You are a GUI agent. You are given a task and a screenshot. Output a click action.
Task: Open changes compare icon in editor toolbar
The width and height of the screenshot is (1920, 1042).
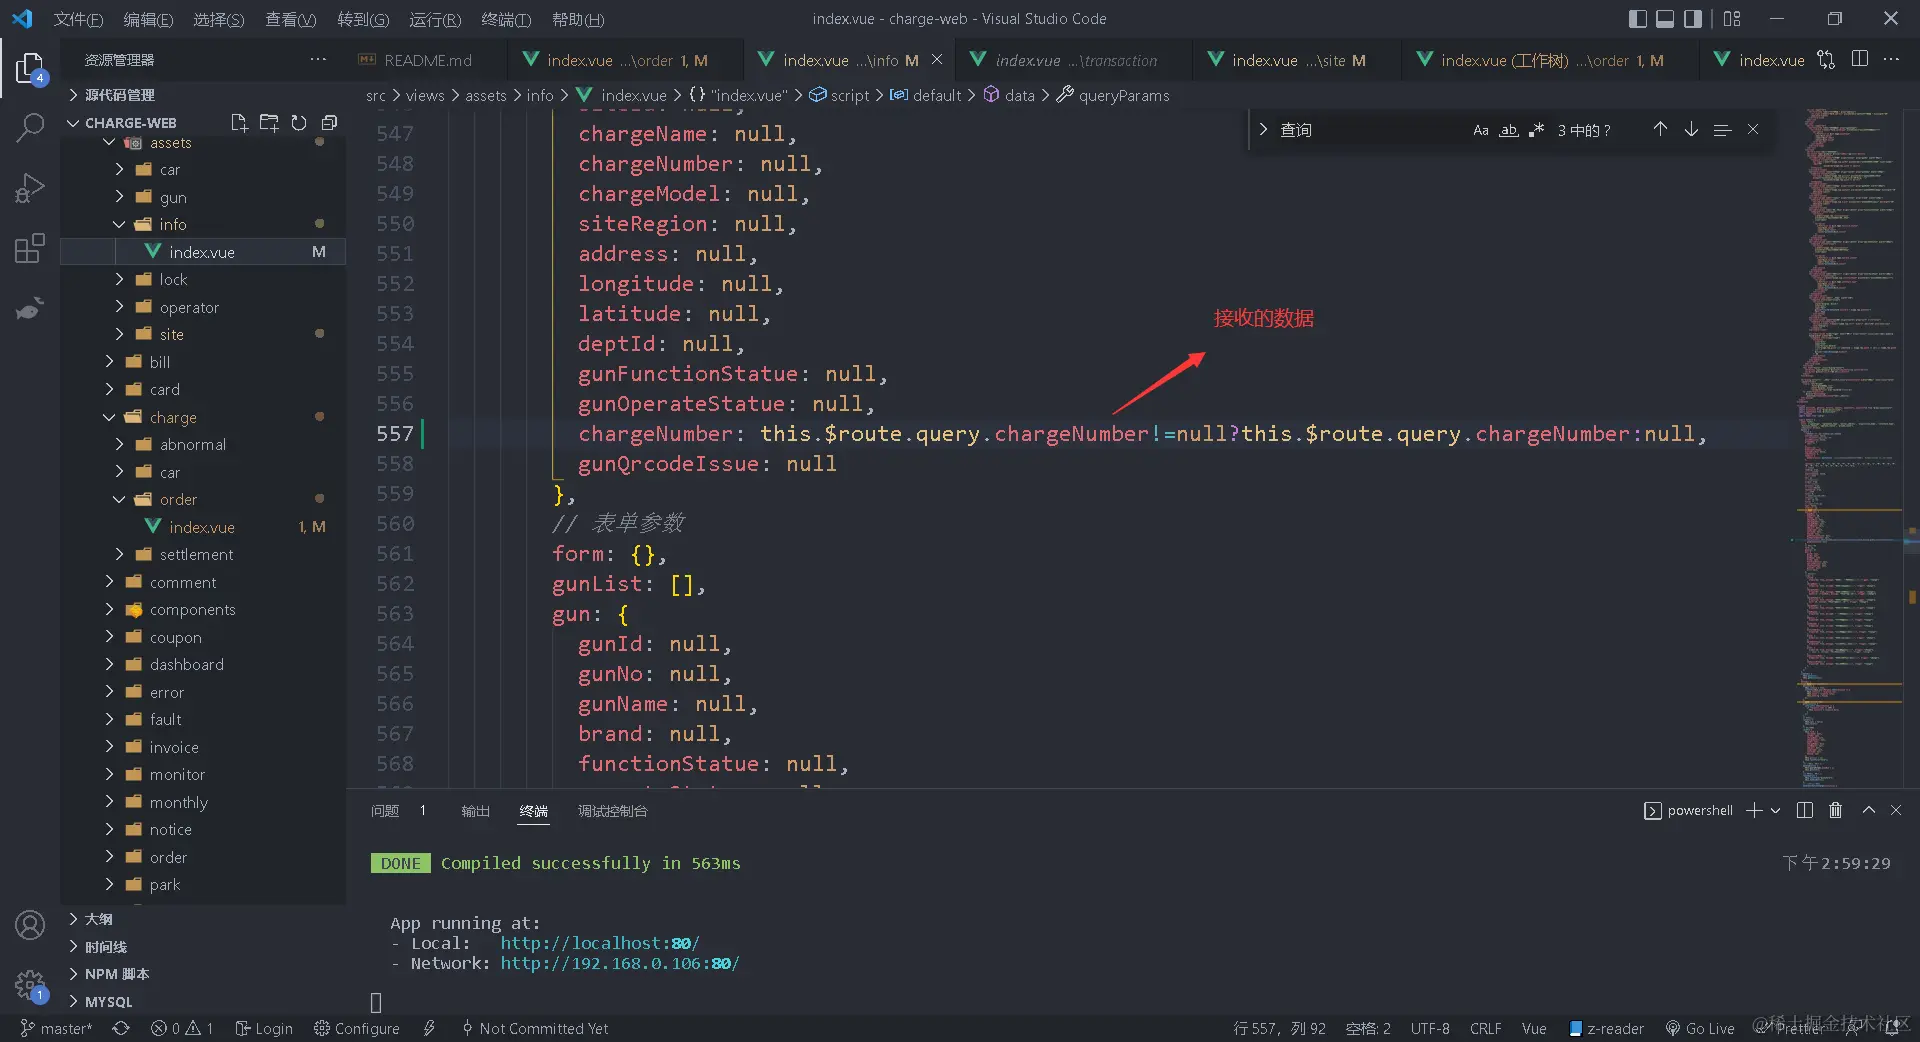point(1826,60)
